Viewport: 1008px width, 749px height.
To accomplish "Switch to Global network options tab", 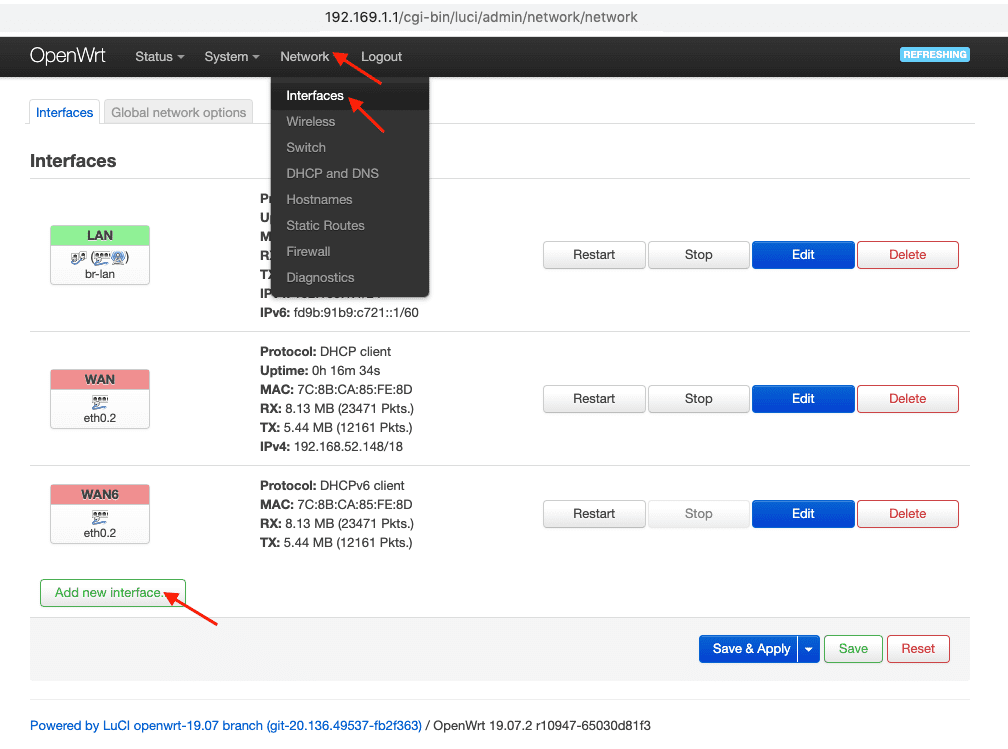I will click(178, 113).
